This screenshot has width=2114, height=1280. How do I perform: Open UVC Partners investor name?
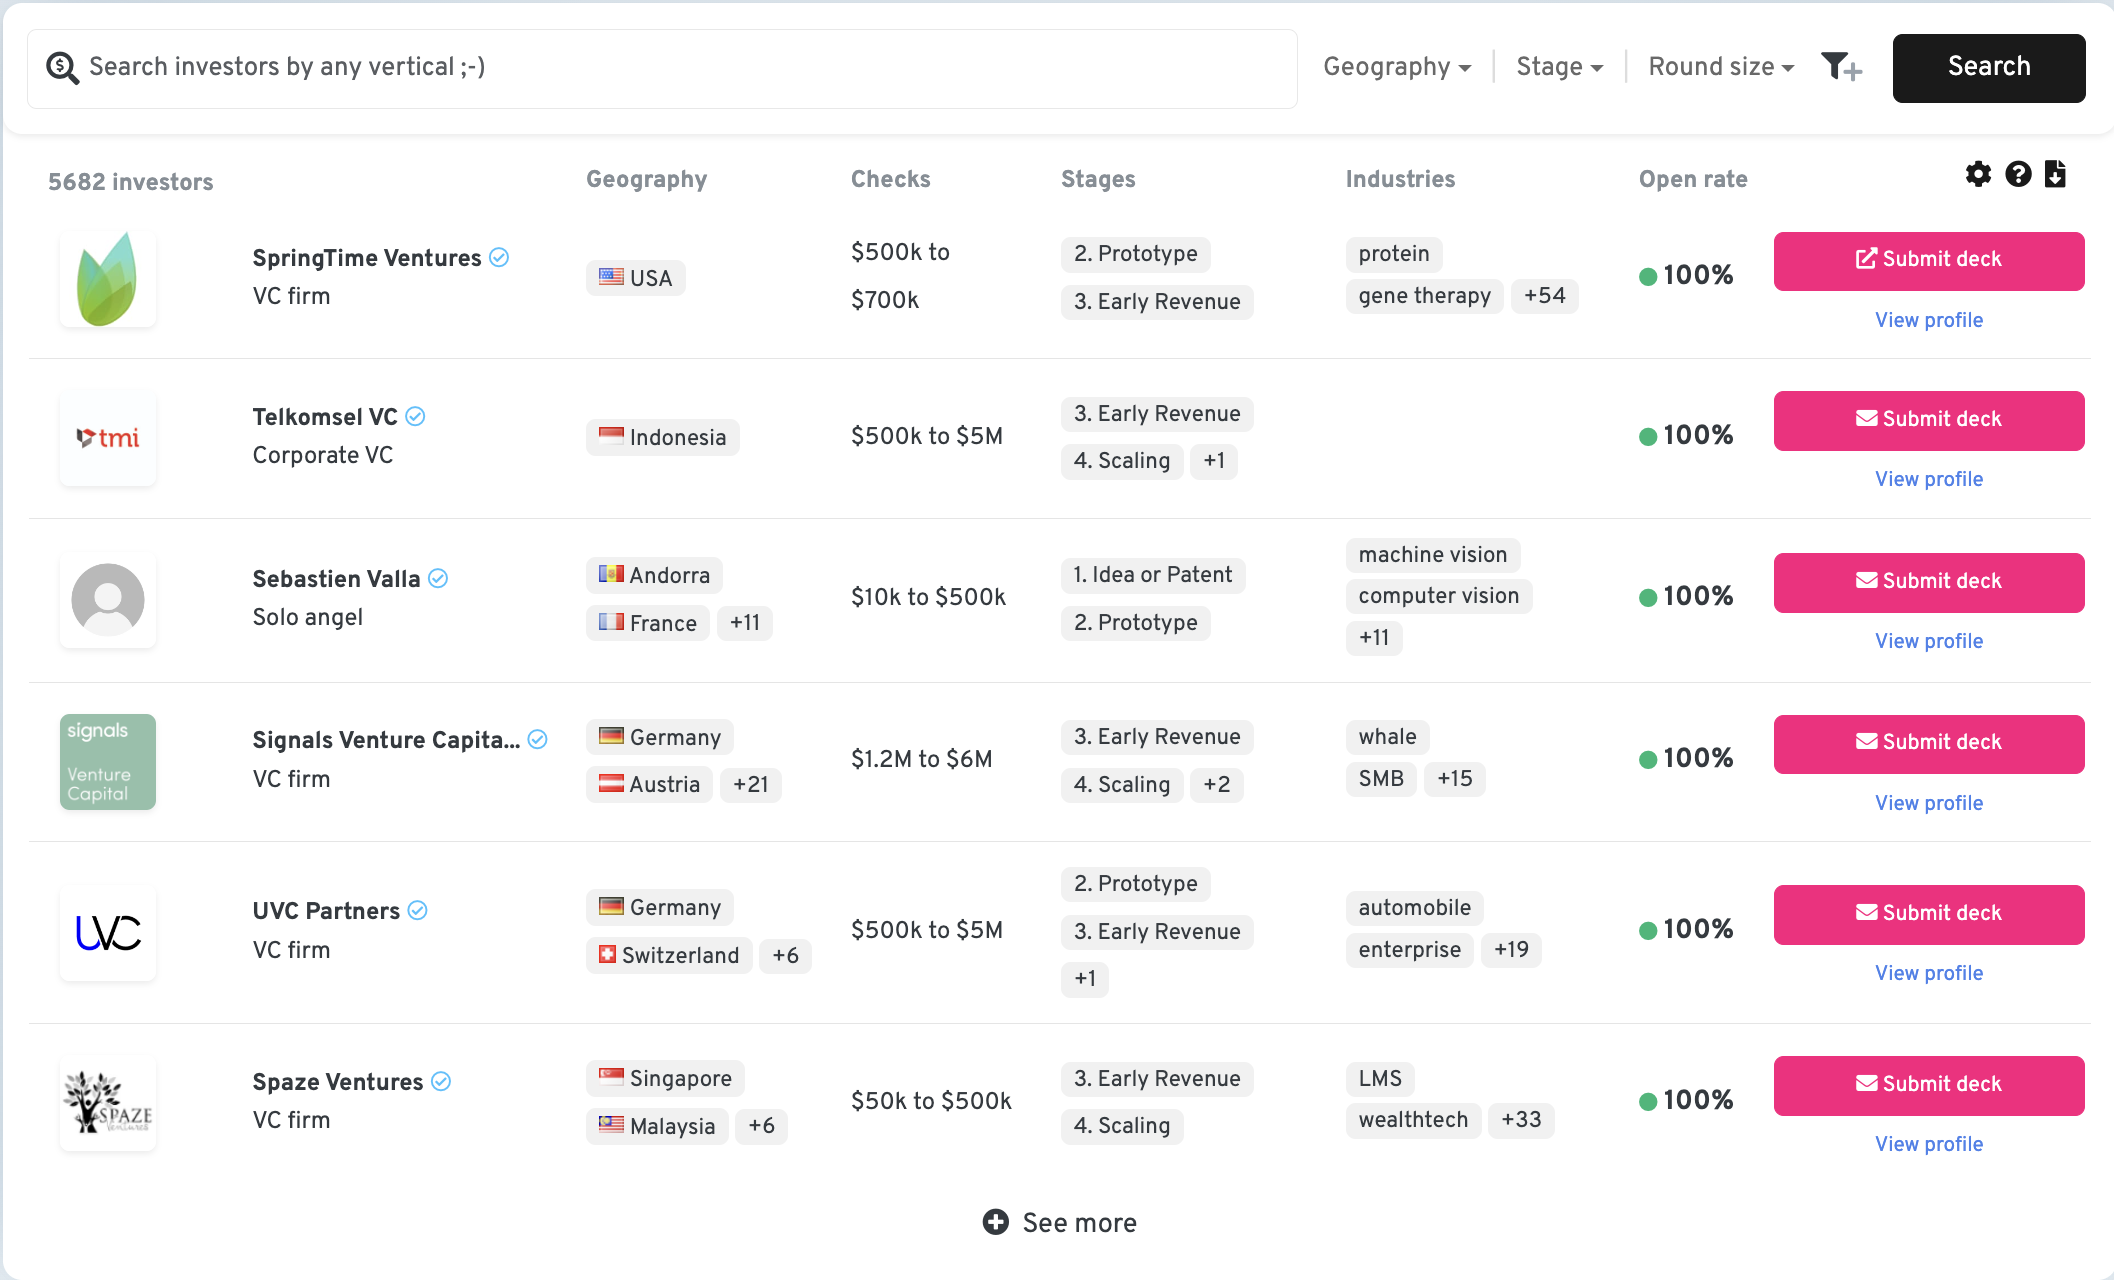click(326, 911)
